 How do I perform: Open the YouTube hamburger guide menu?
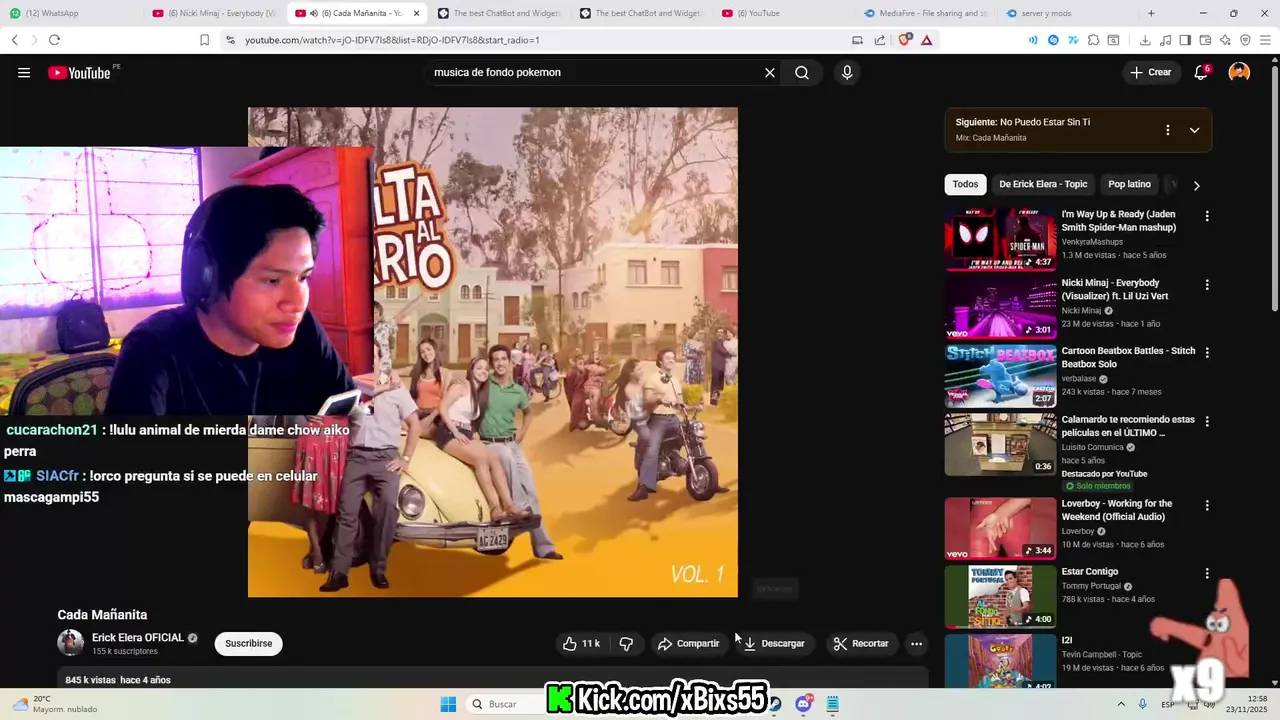[x=24, y=72]
